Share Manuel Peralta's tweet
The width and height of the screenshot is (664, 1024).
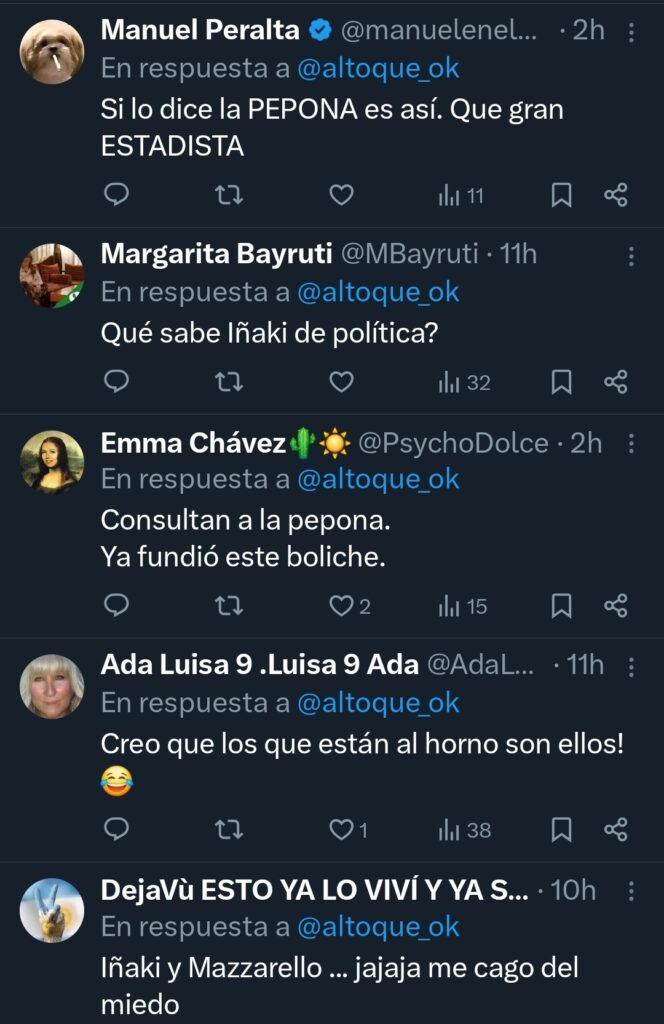616,195
